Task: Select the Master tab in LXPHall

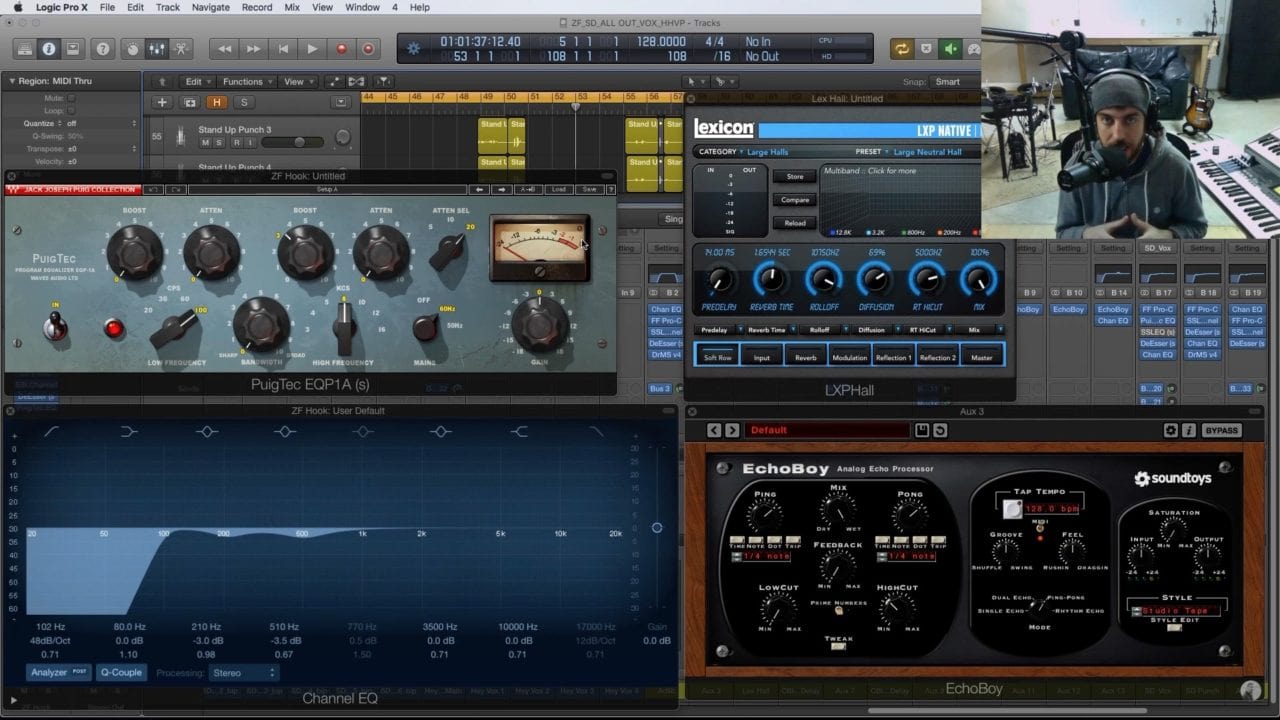Action: coord(982,357)
